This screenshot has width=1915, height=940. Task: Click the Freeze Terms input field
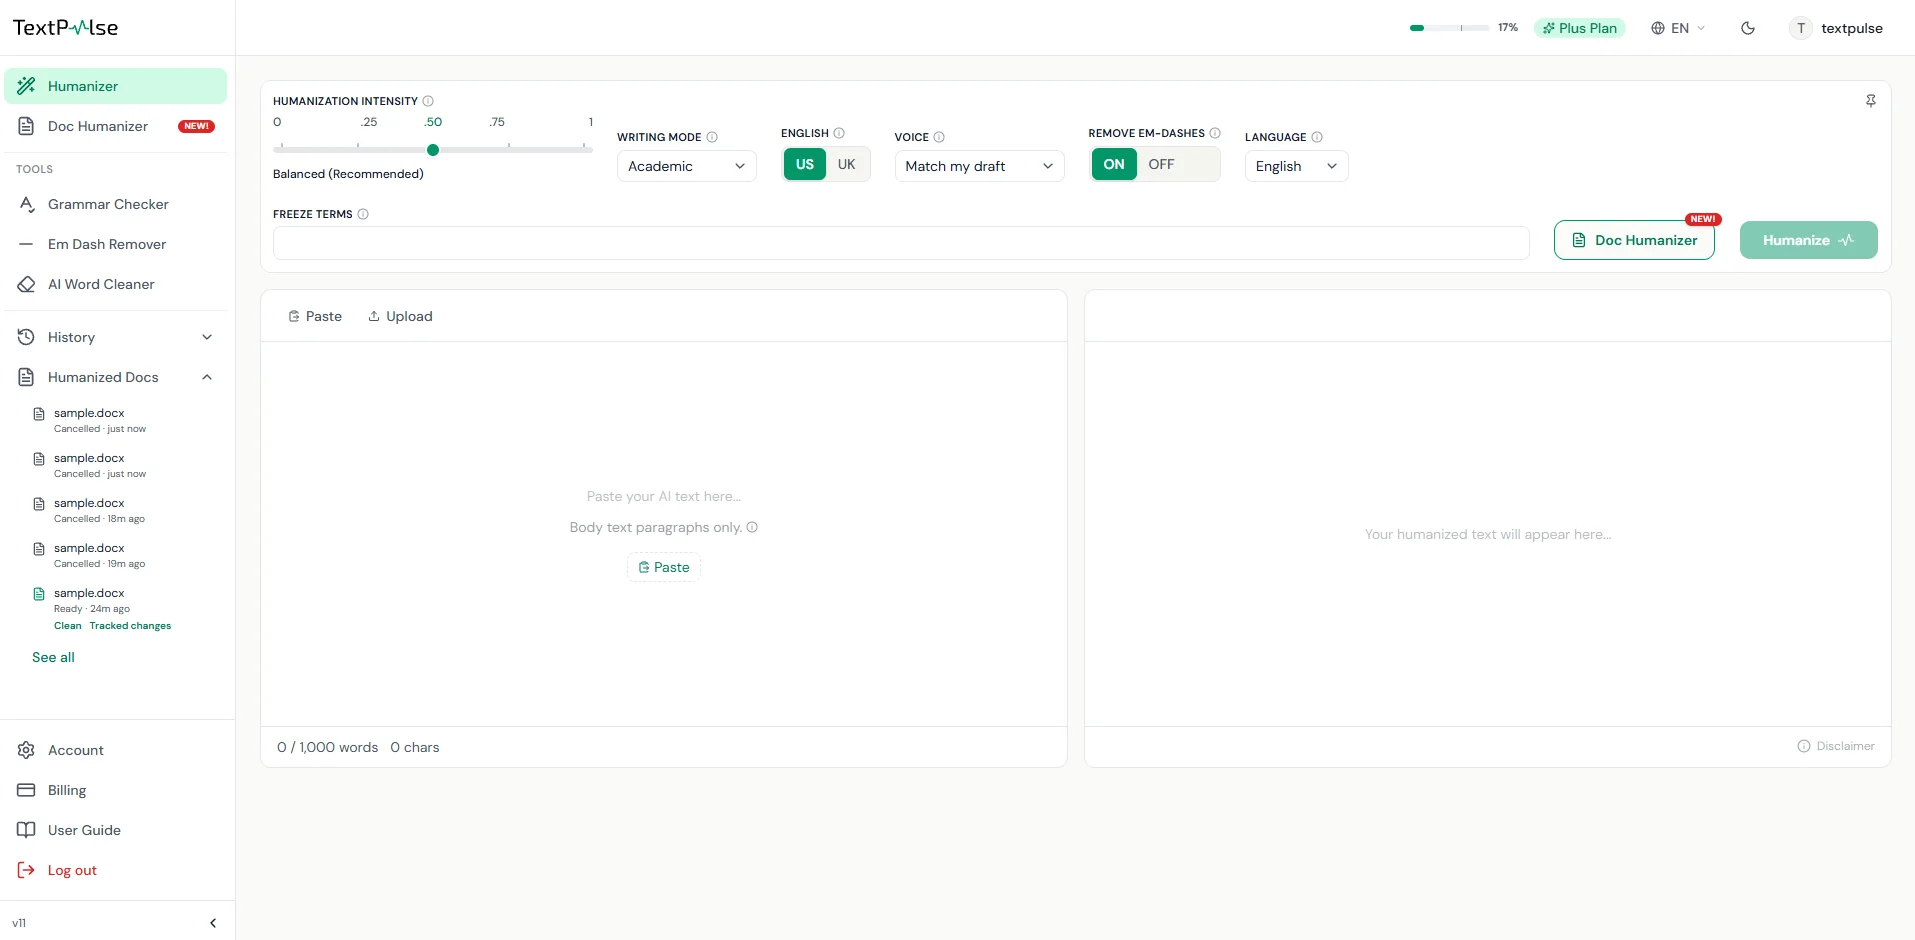(901, 243)
